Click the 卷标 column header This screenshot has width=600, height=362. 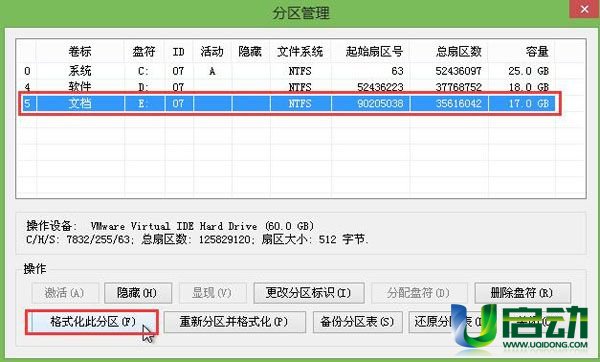tap(80, 51)
